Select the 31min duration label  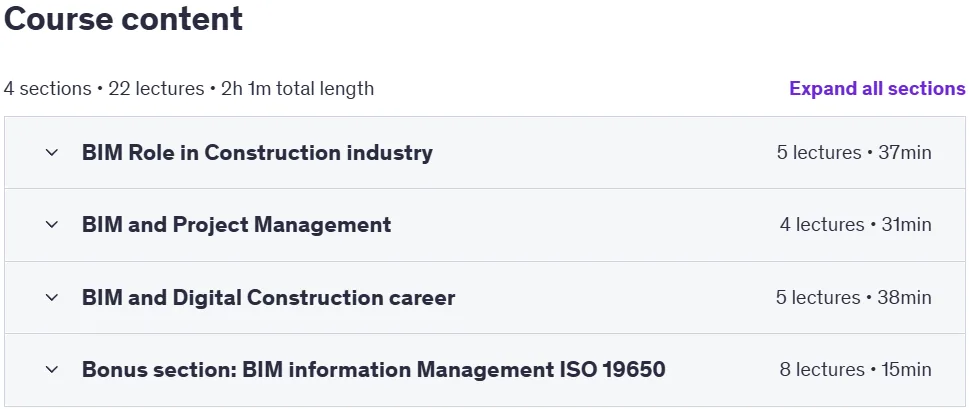pos(907,224)
